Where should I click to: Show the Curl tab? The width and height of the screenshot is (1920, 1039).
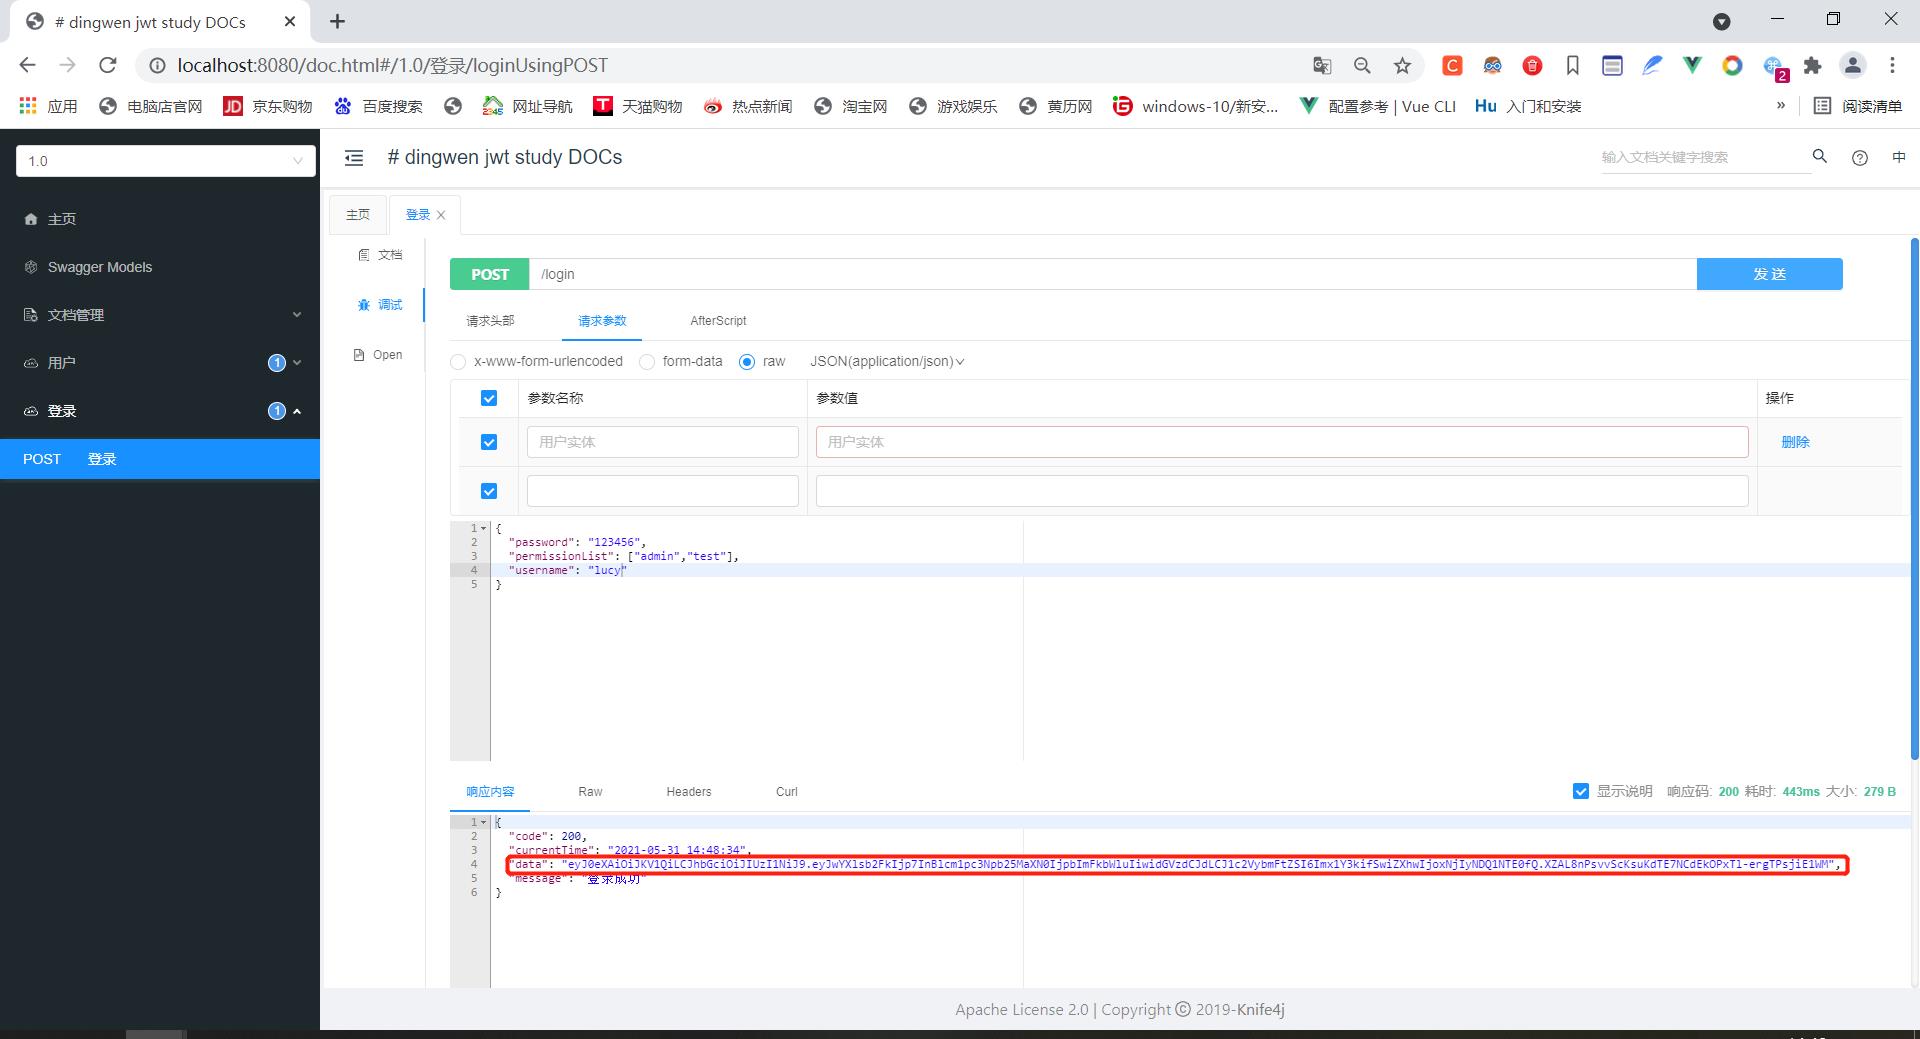(x=787, y=792)
